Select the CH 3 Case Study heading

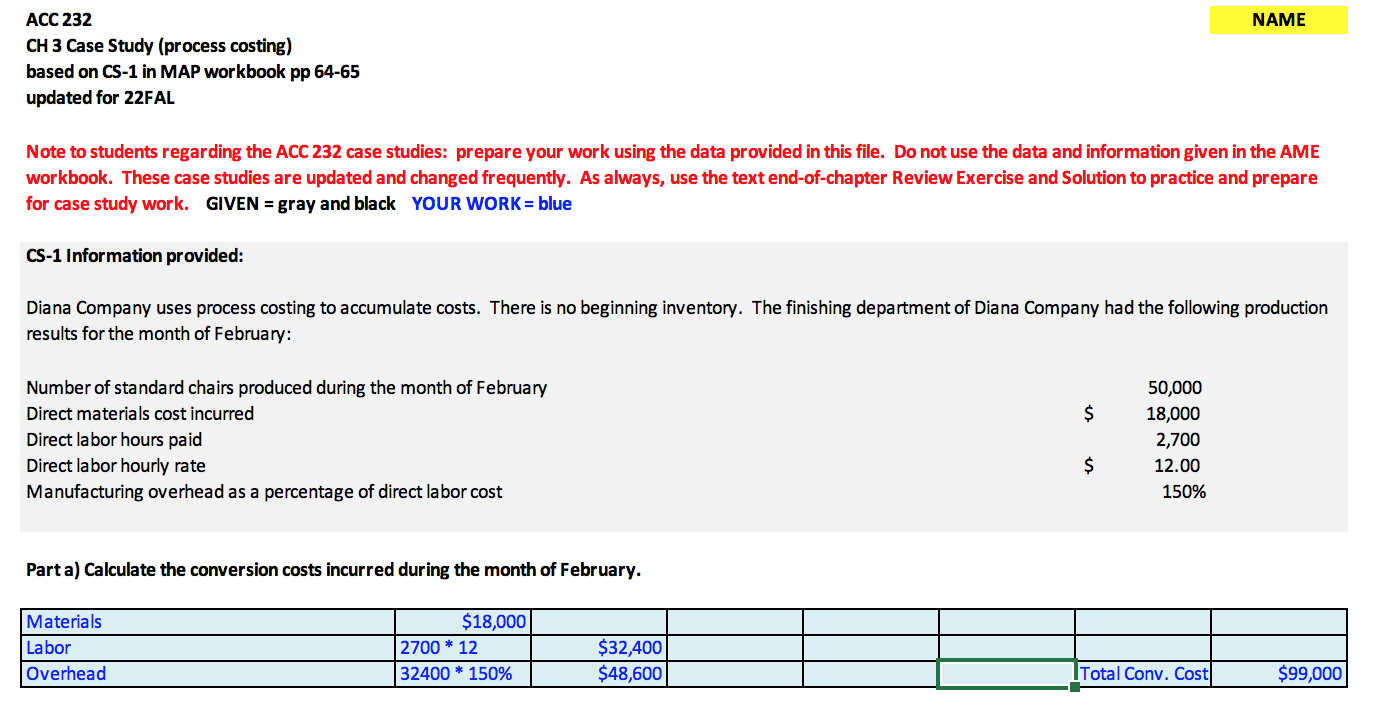(146, 45)
